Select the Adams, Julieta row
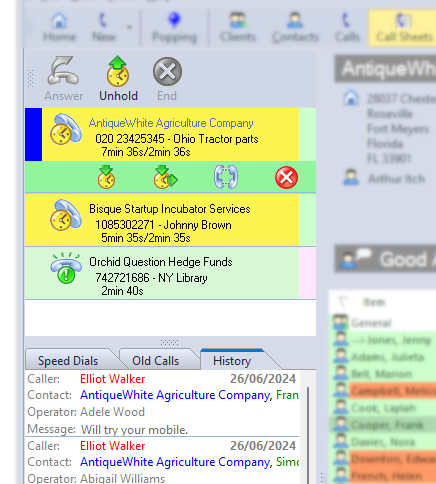The height and width of the screenshot is (484, 436). point(383,357)
